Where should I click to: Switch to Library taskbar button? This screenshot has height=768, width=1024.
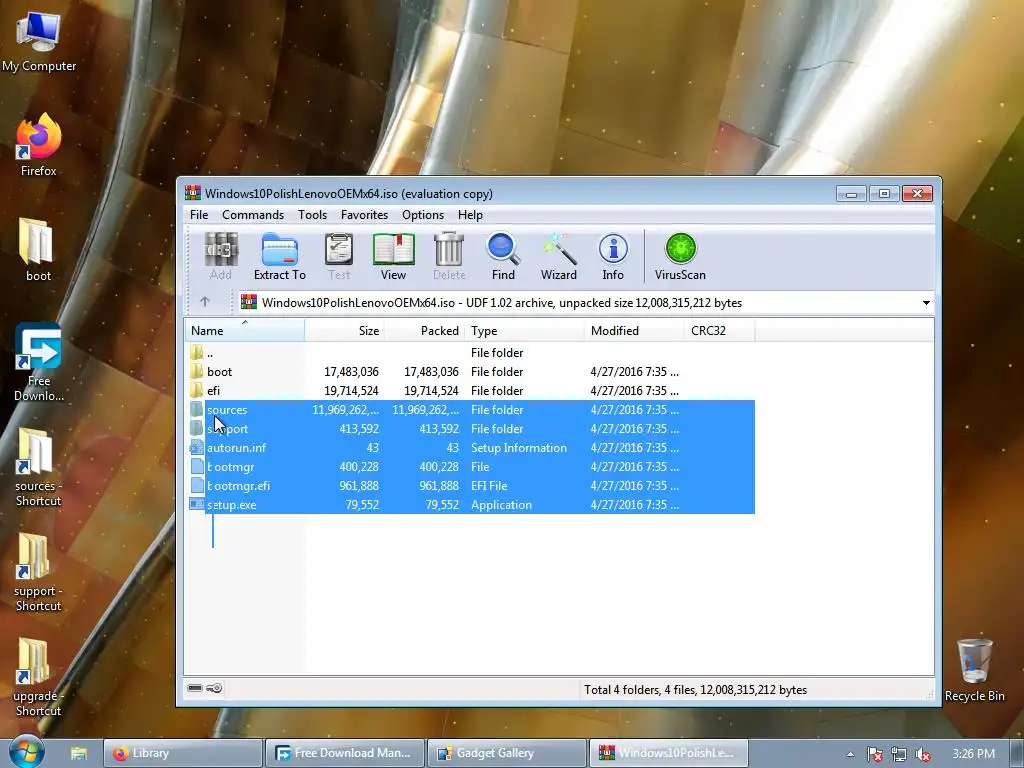183,753
